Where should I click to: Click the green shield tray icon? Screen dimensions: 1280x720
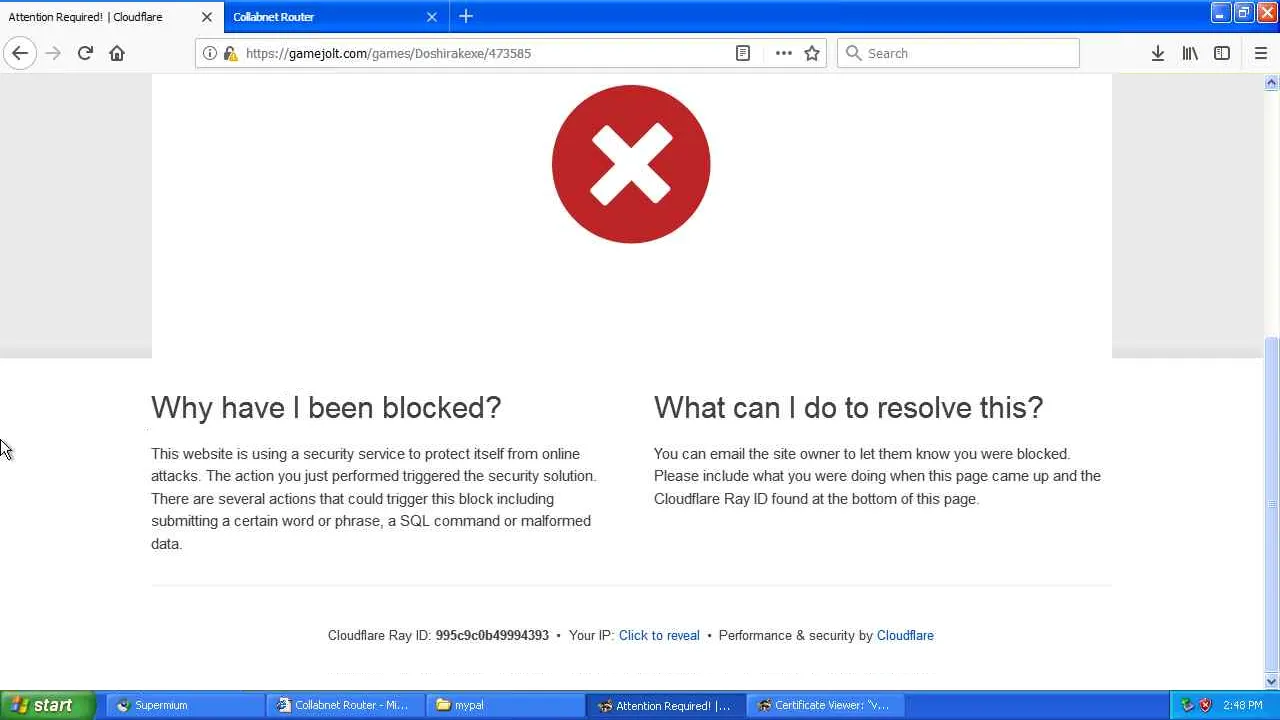(x=1187, y=705)
